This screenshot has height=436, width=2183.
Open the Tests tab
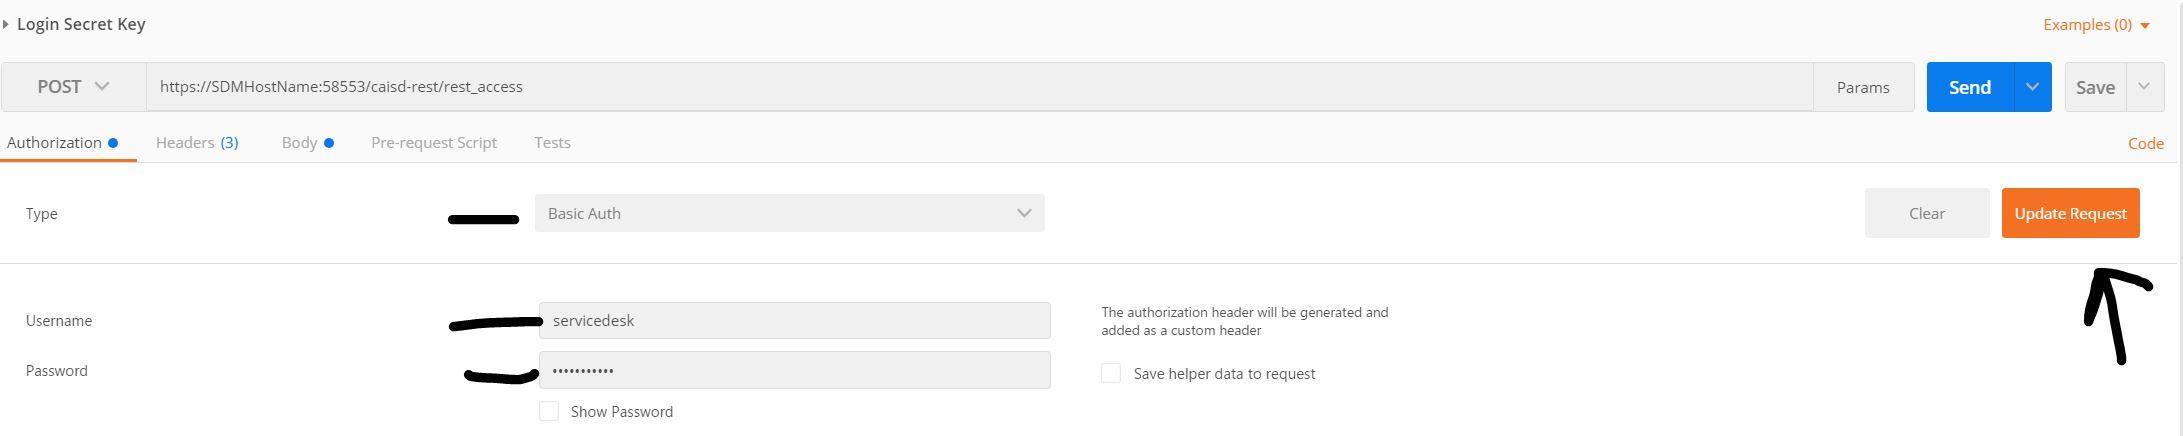(x=552, y=143)
